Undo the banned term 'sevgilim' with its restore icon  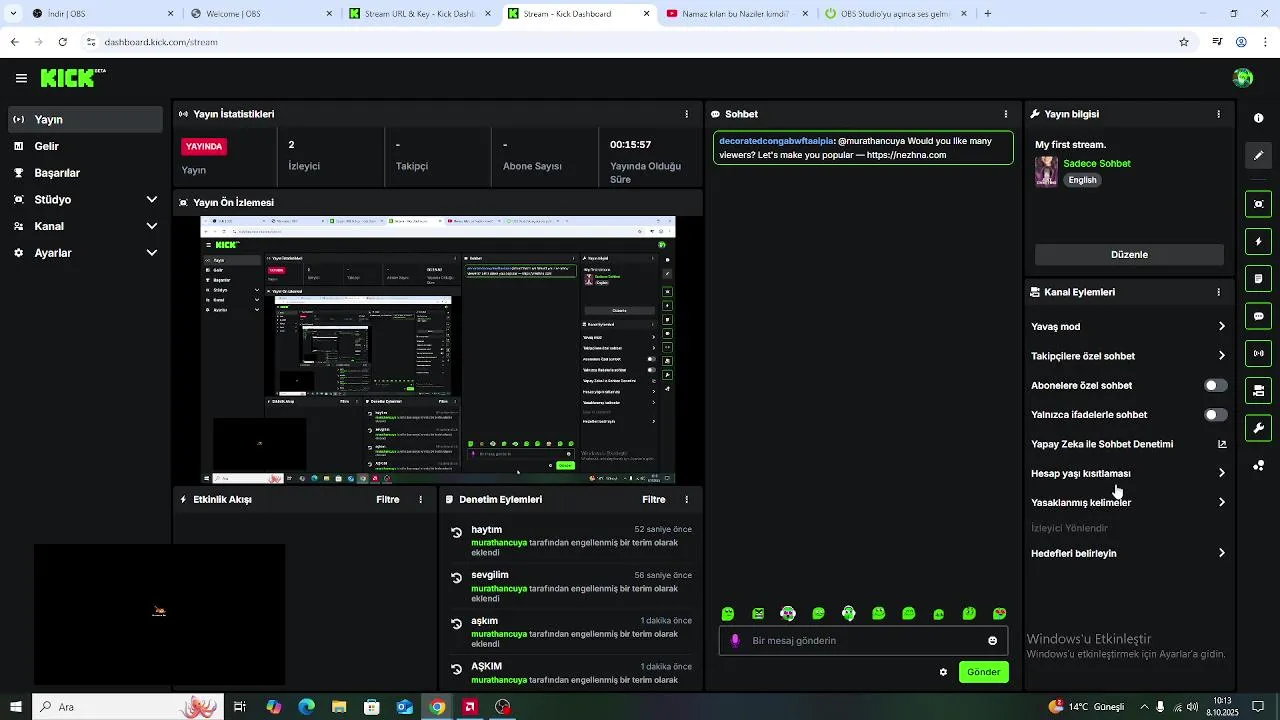point(457,578)
